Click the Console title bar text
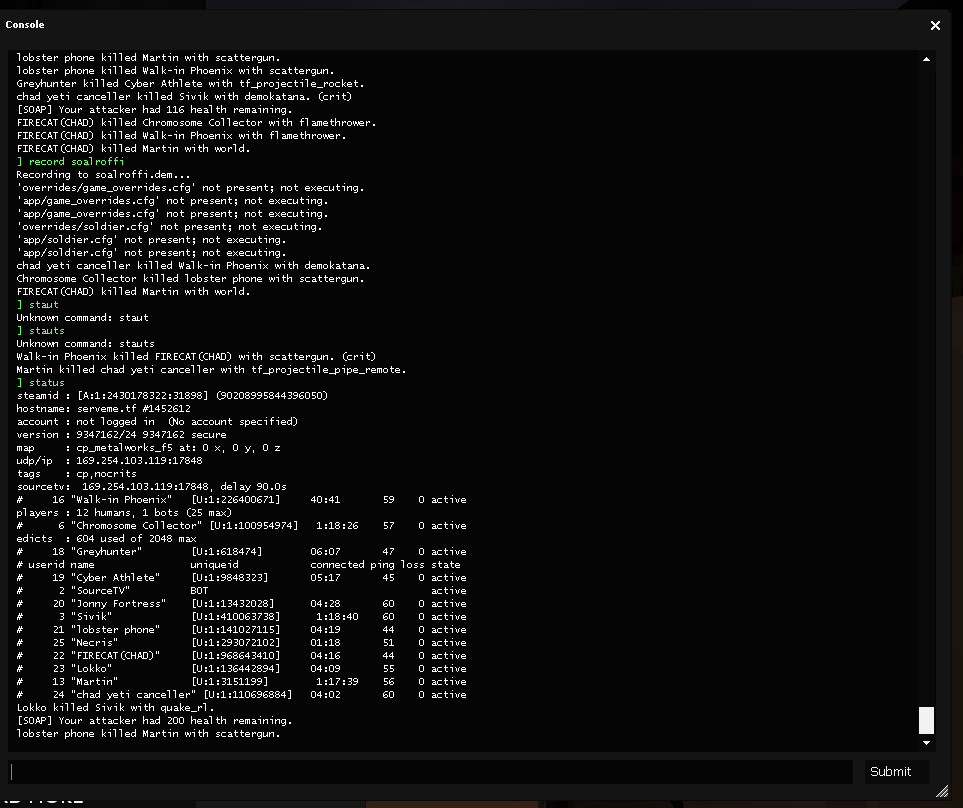 (x=25, y=24)
